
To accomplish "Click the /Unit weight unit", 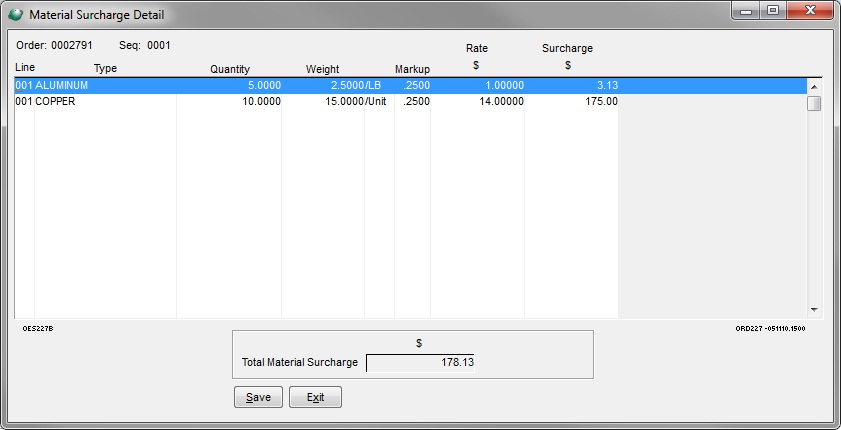I will click(376, 101).
